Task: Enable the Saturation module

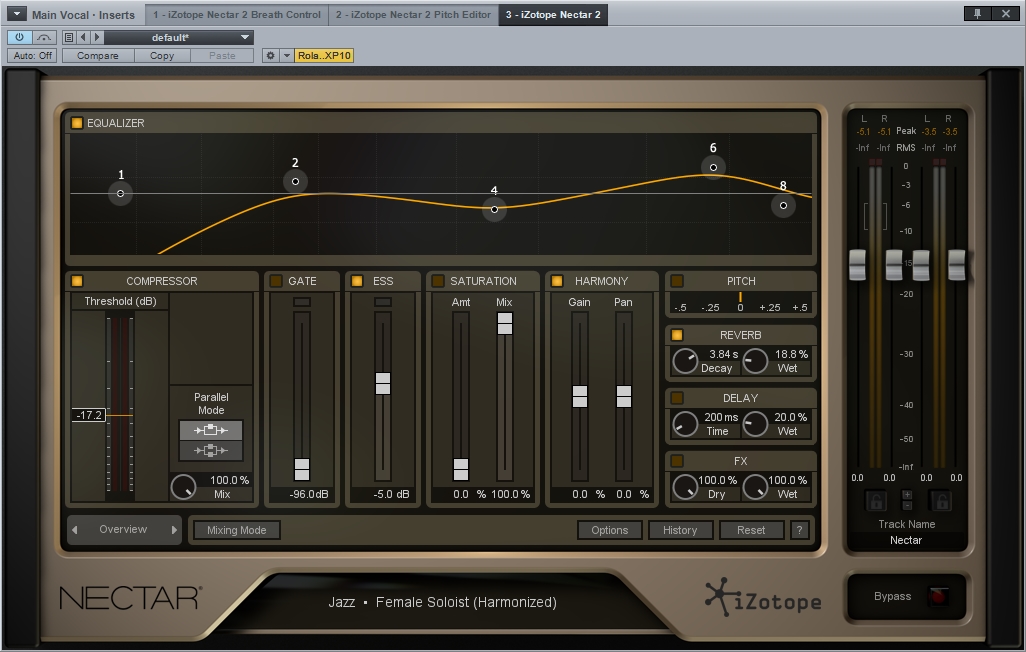Action: (437, 281)
